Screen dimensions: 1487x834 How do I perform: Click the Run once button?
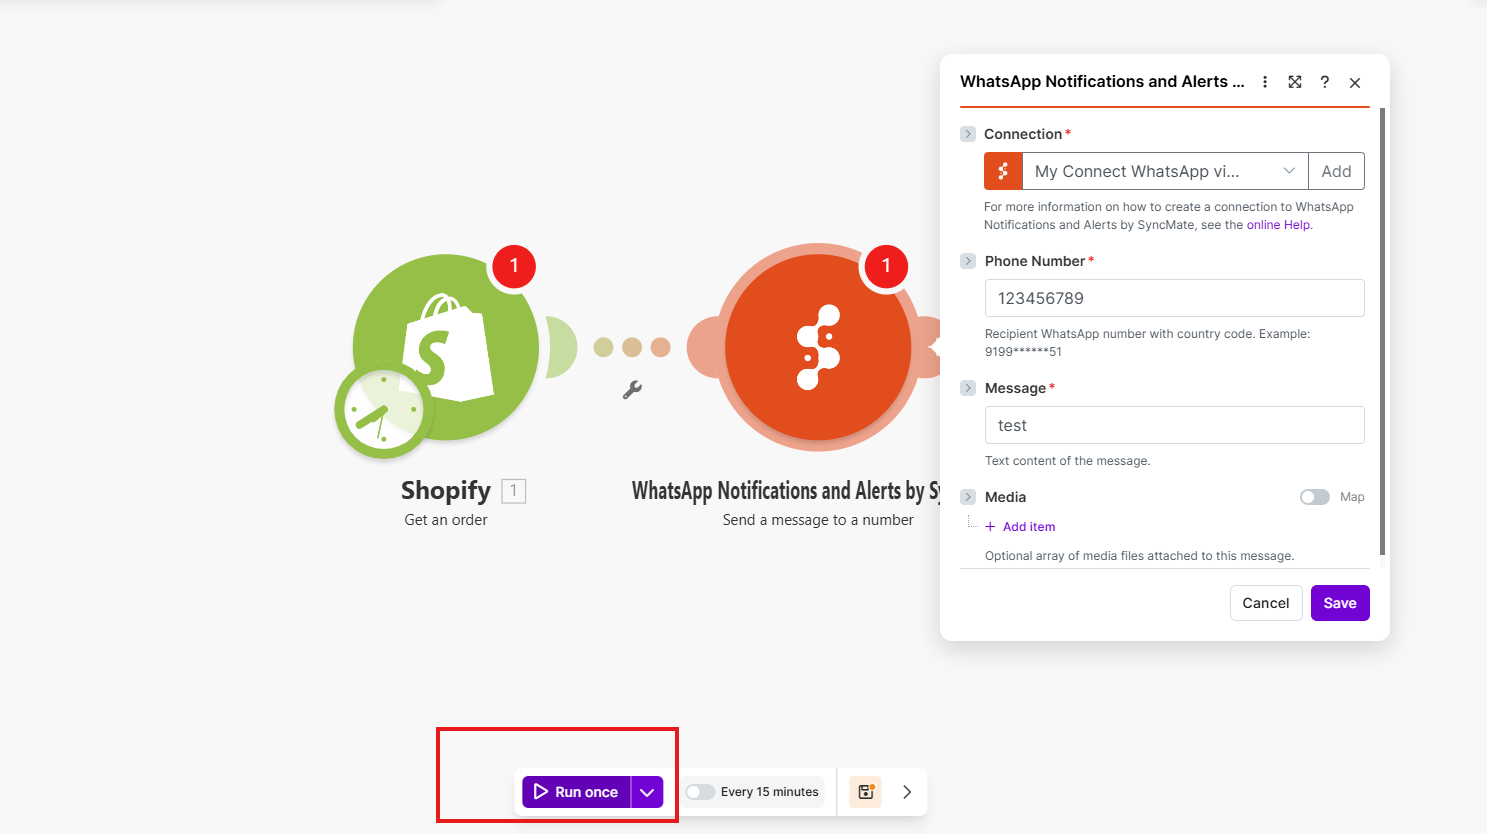pyautogui.click(x=577, y=792)
